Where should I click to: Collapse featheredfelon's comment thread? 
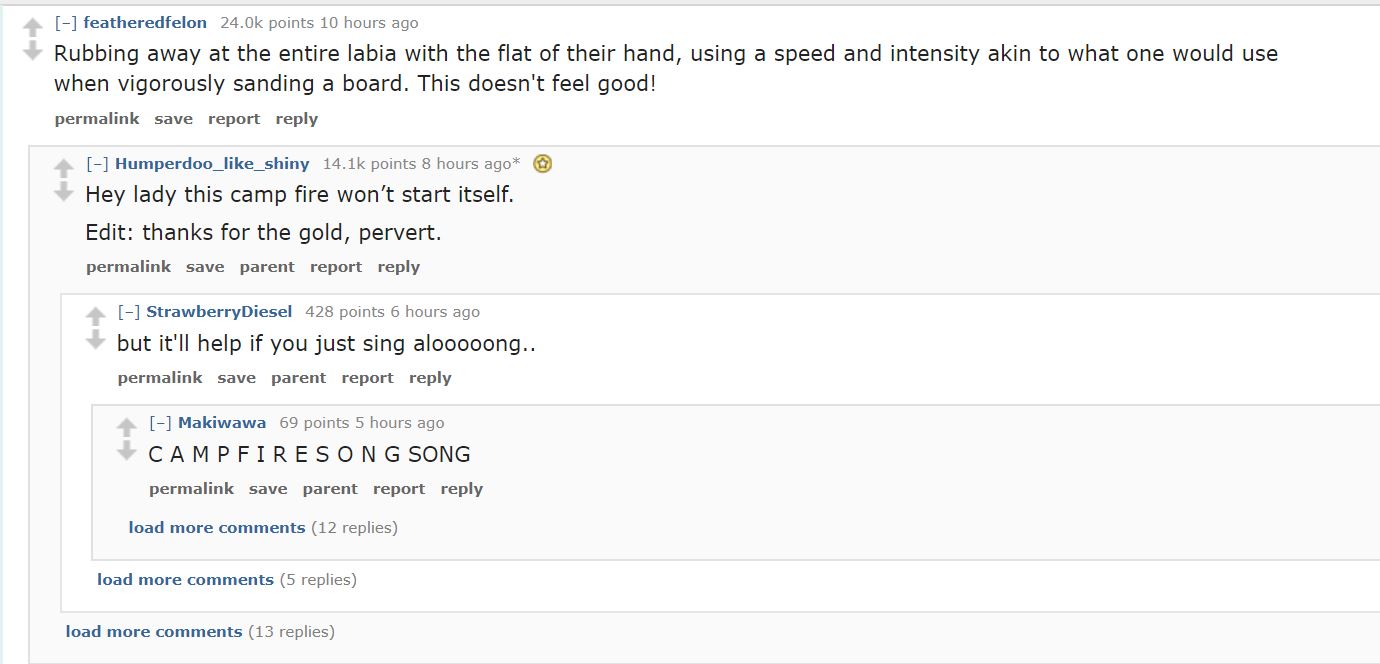66,22
